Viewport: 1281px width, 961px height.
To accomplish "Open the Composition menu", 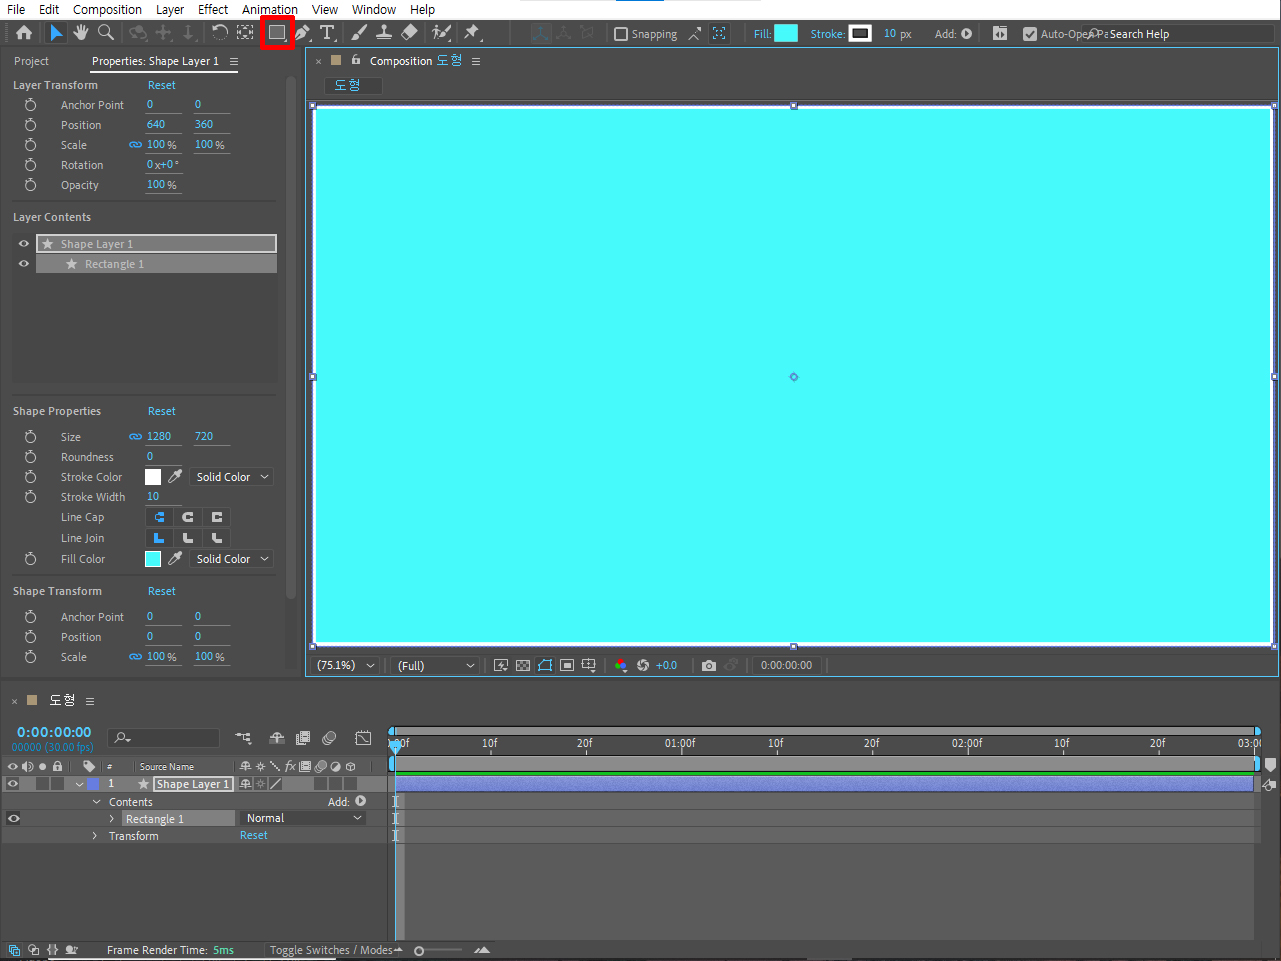I will click(107, 9).
